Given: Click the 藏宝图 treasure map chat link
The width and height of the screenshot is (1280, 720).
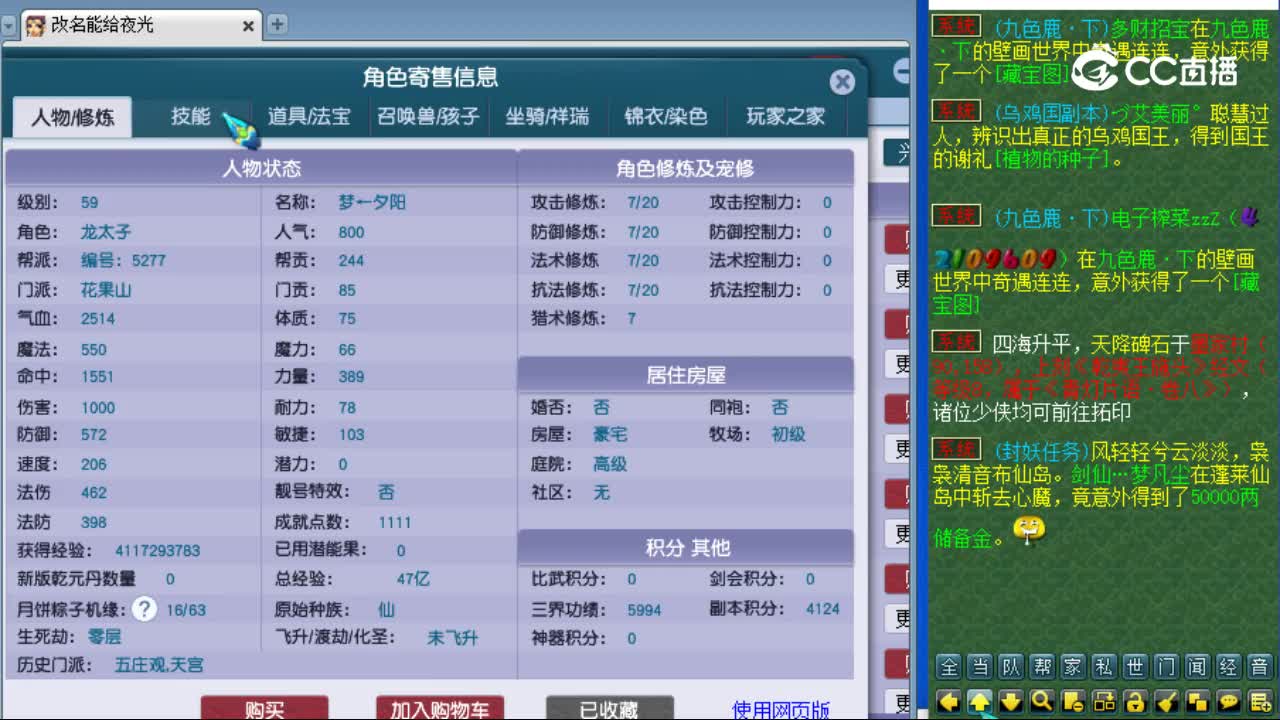Looking at the screenshot, I should 1031,75.
